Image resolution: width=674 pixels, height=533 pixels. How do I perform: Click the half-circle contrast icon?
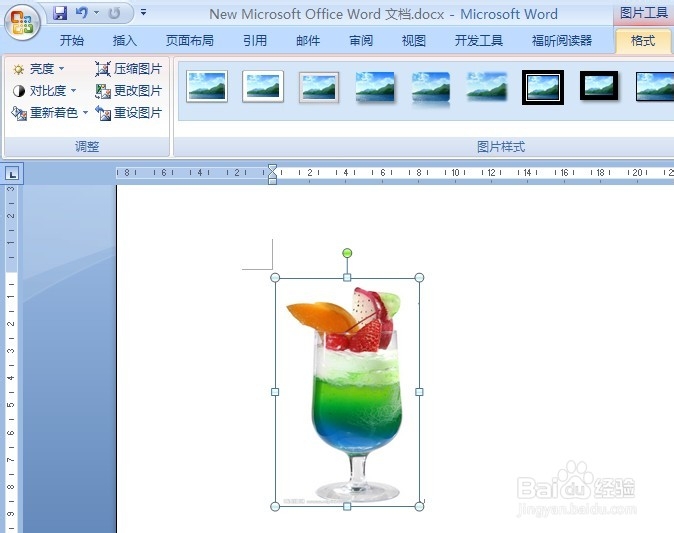pyautogui.click(x=18, y=91)
